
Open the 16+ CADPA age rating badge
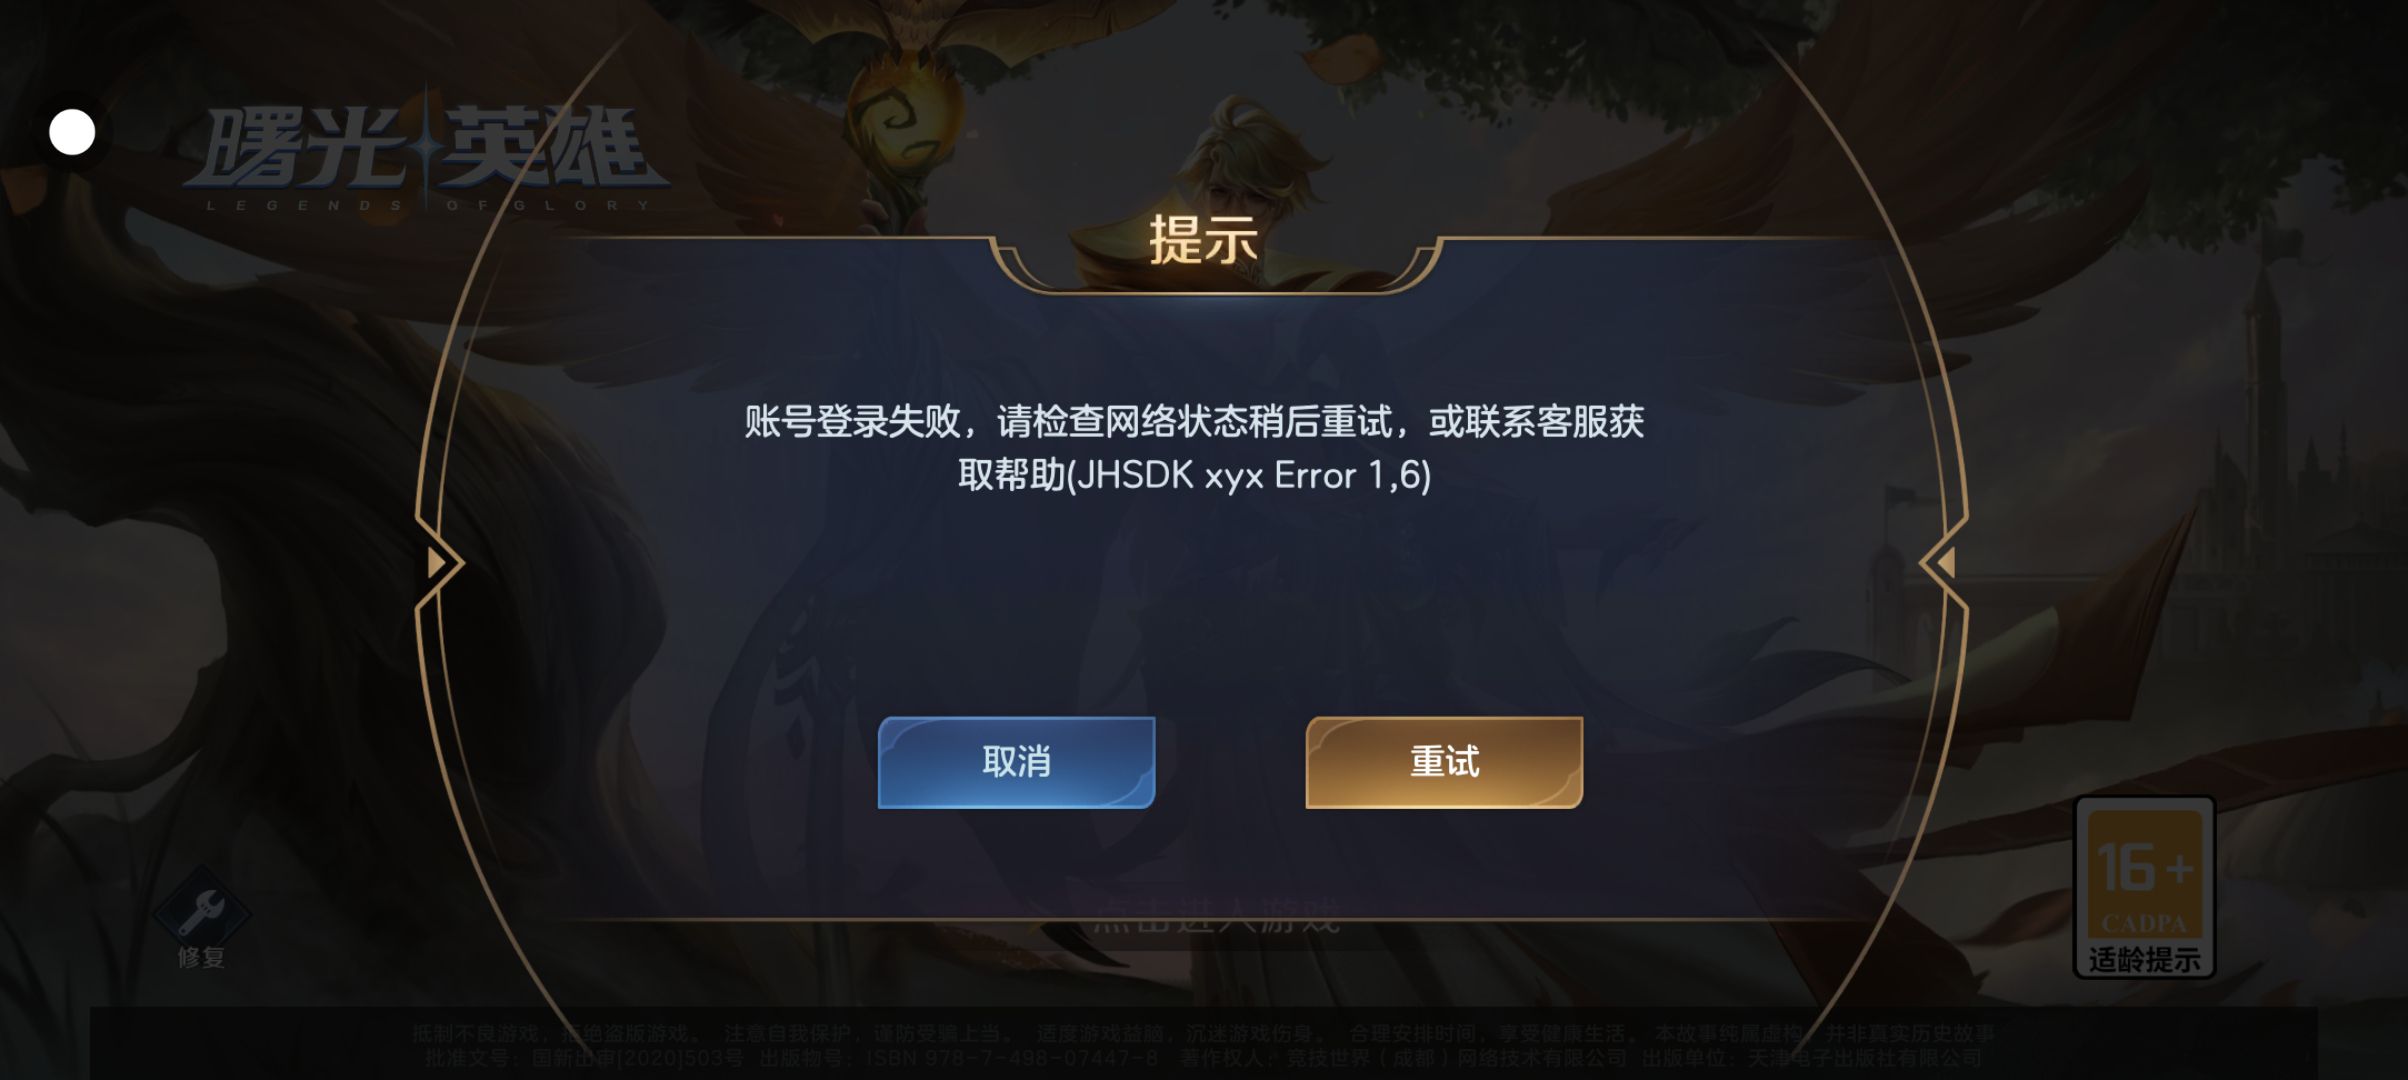2144,886
